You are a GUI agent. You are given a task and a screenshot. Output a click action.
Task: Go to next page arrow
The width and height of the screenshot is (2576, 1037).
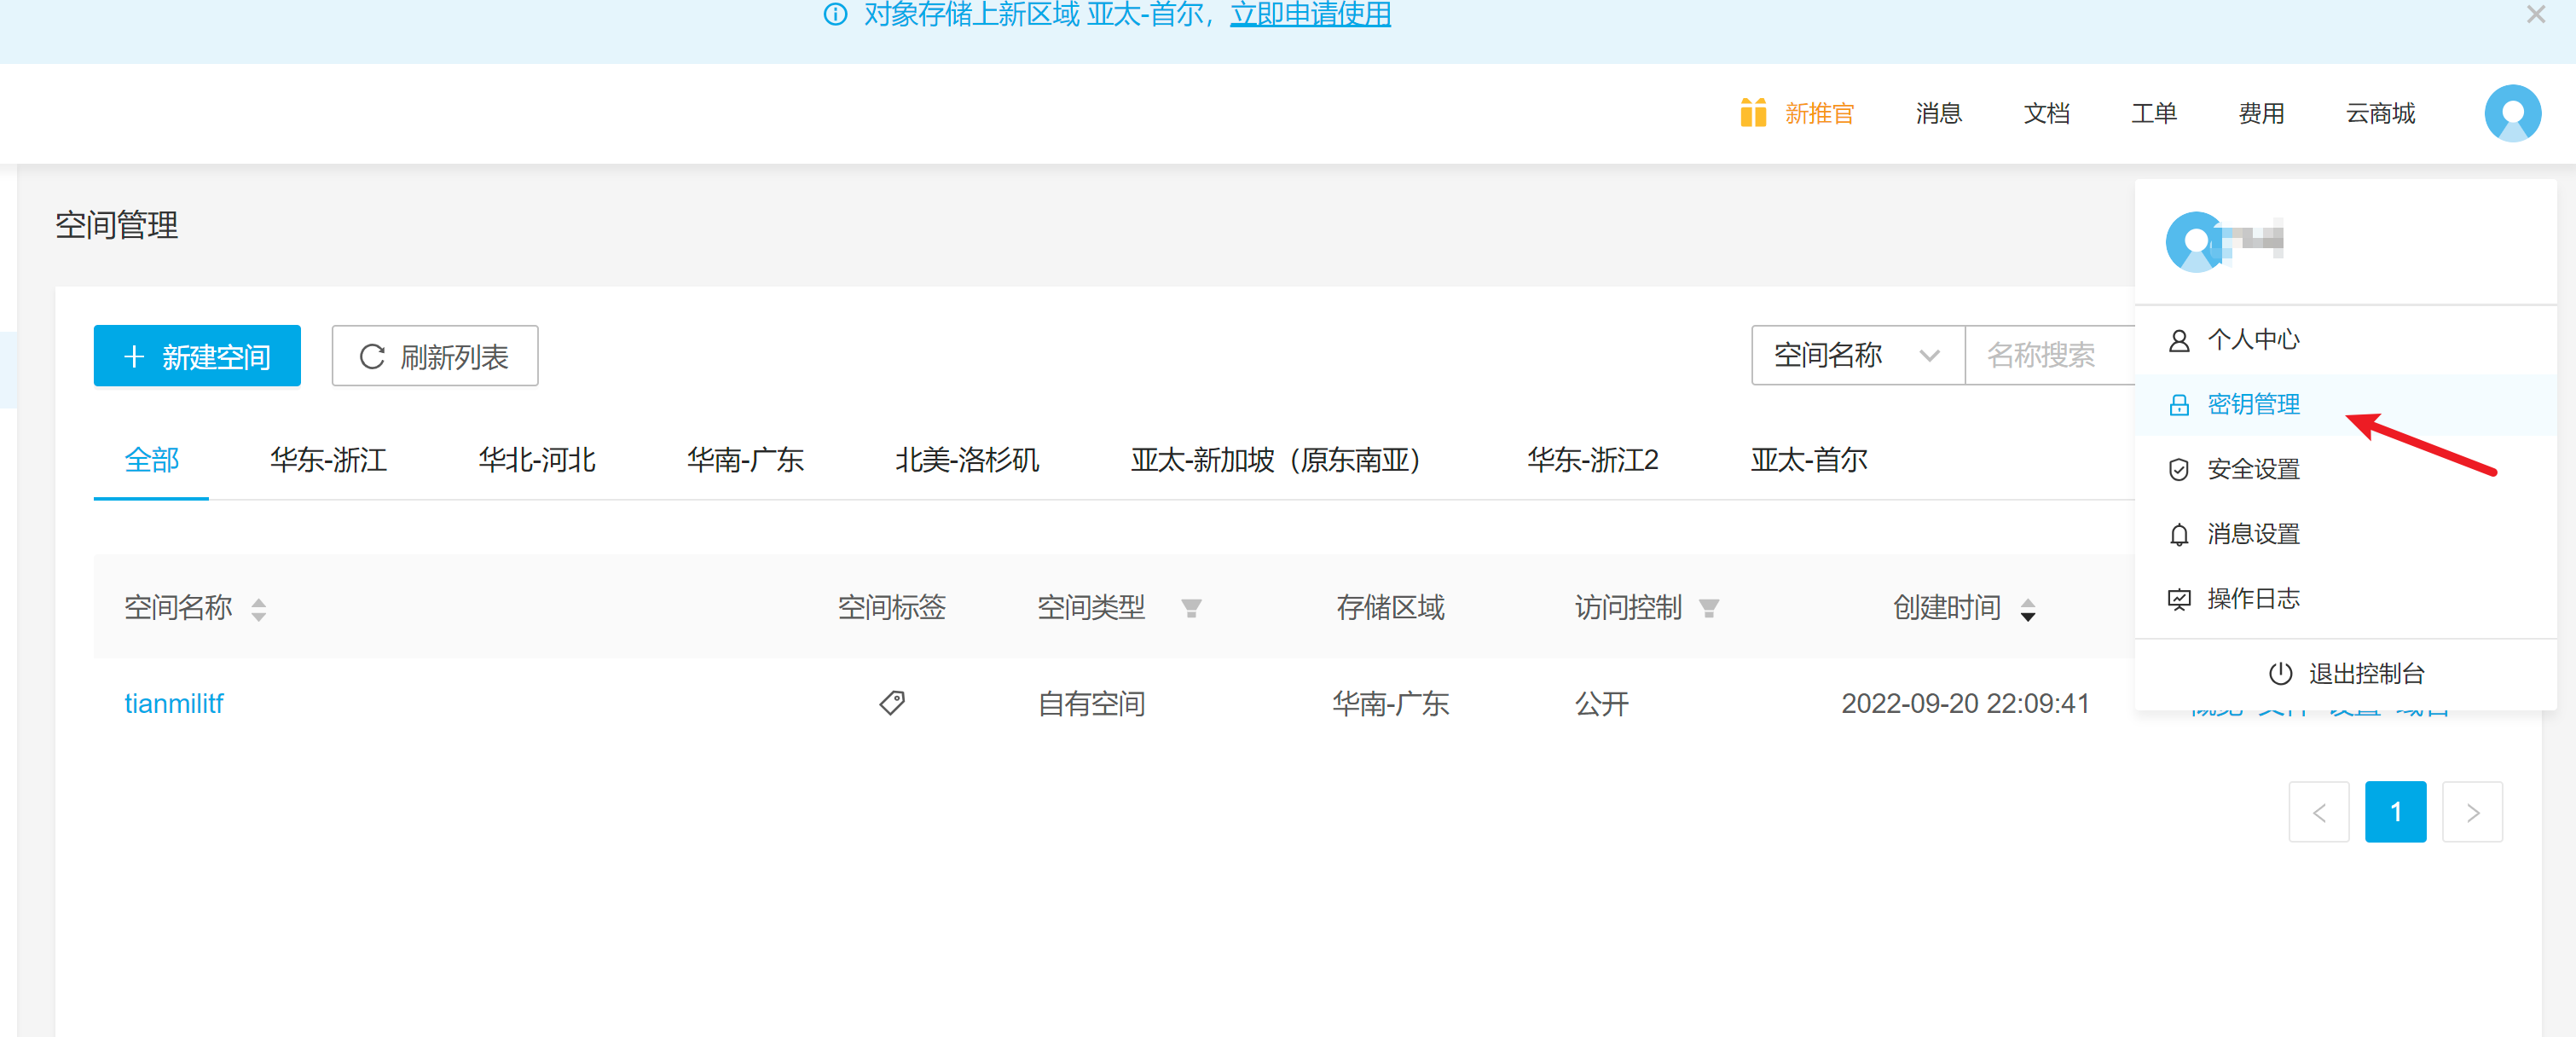pyautogui.click(x=2472, y=812)
